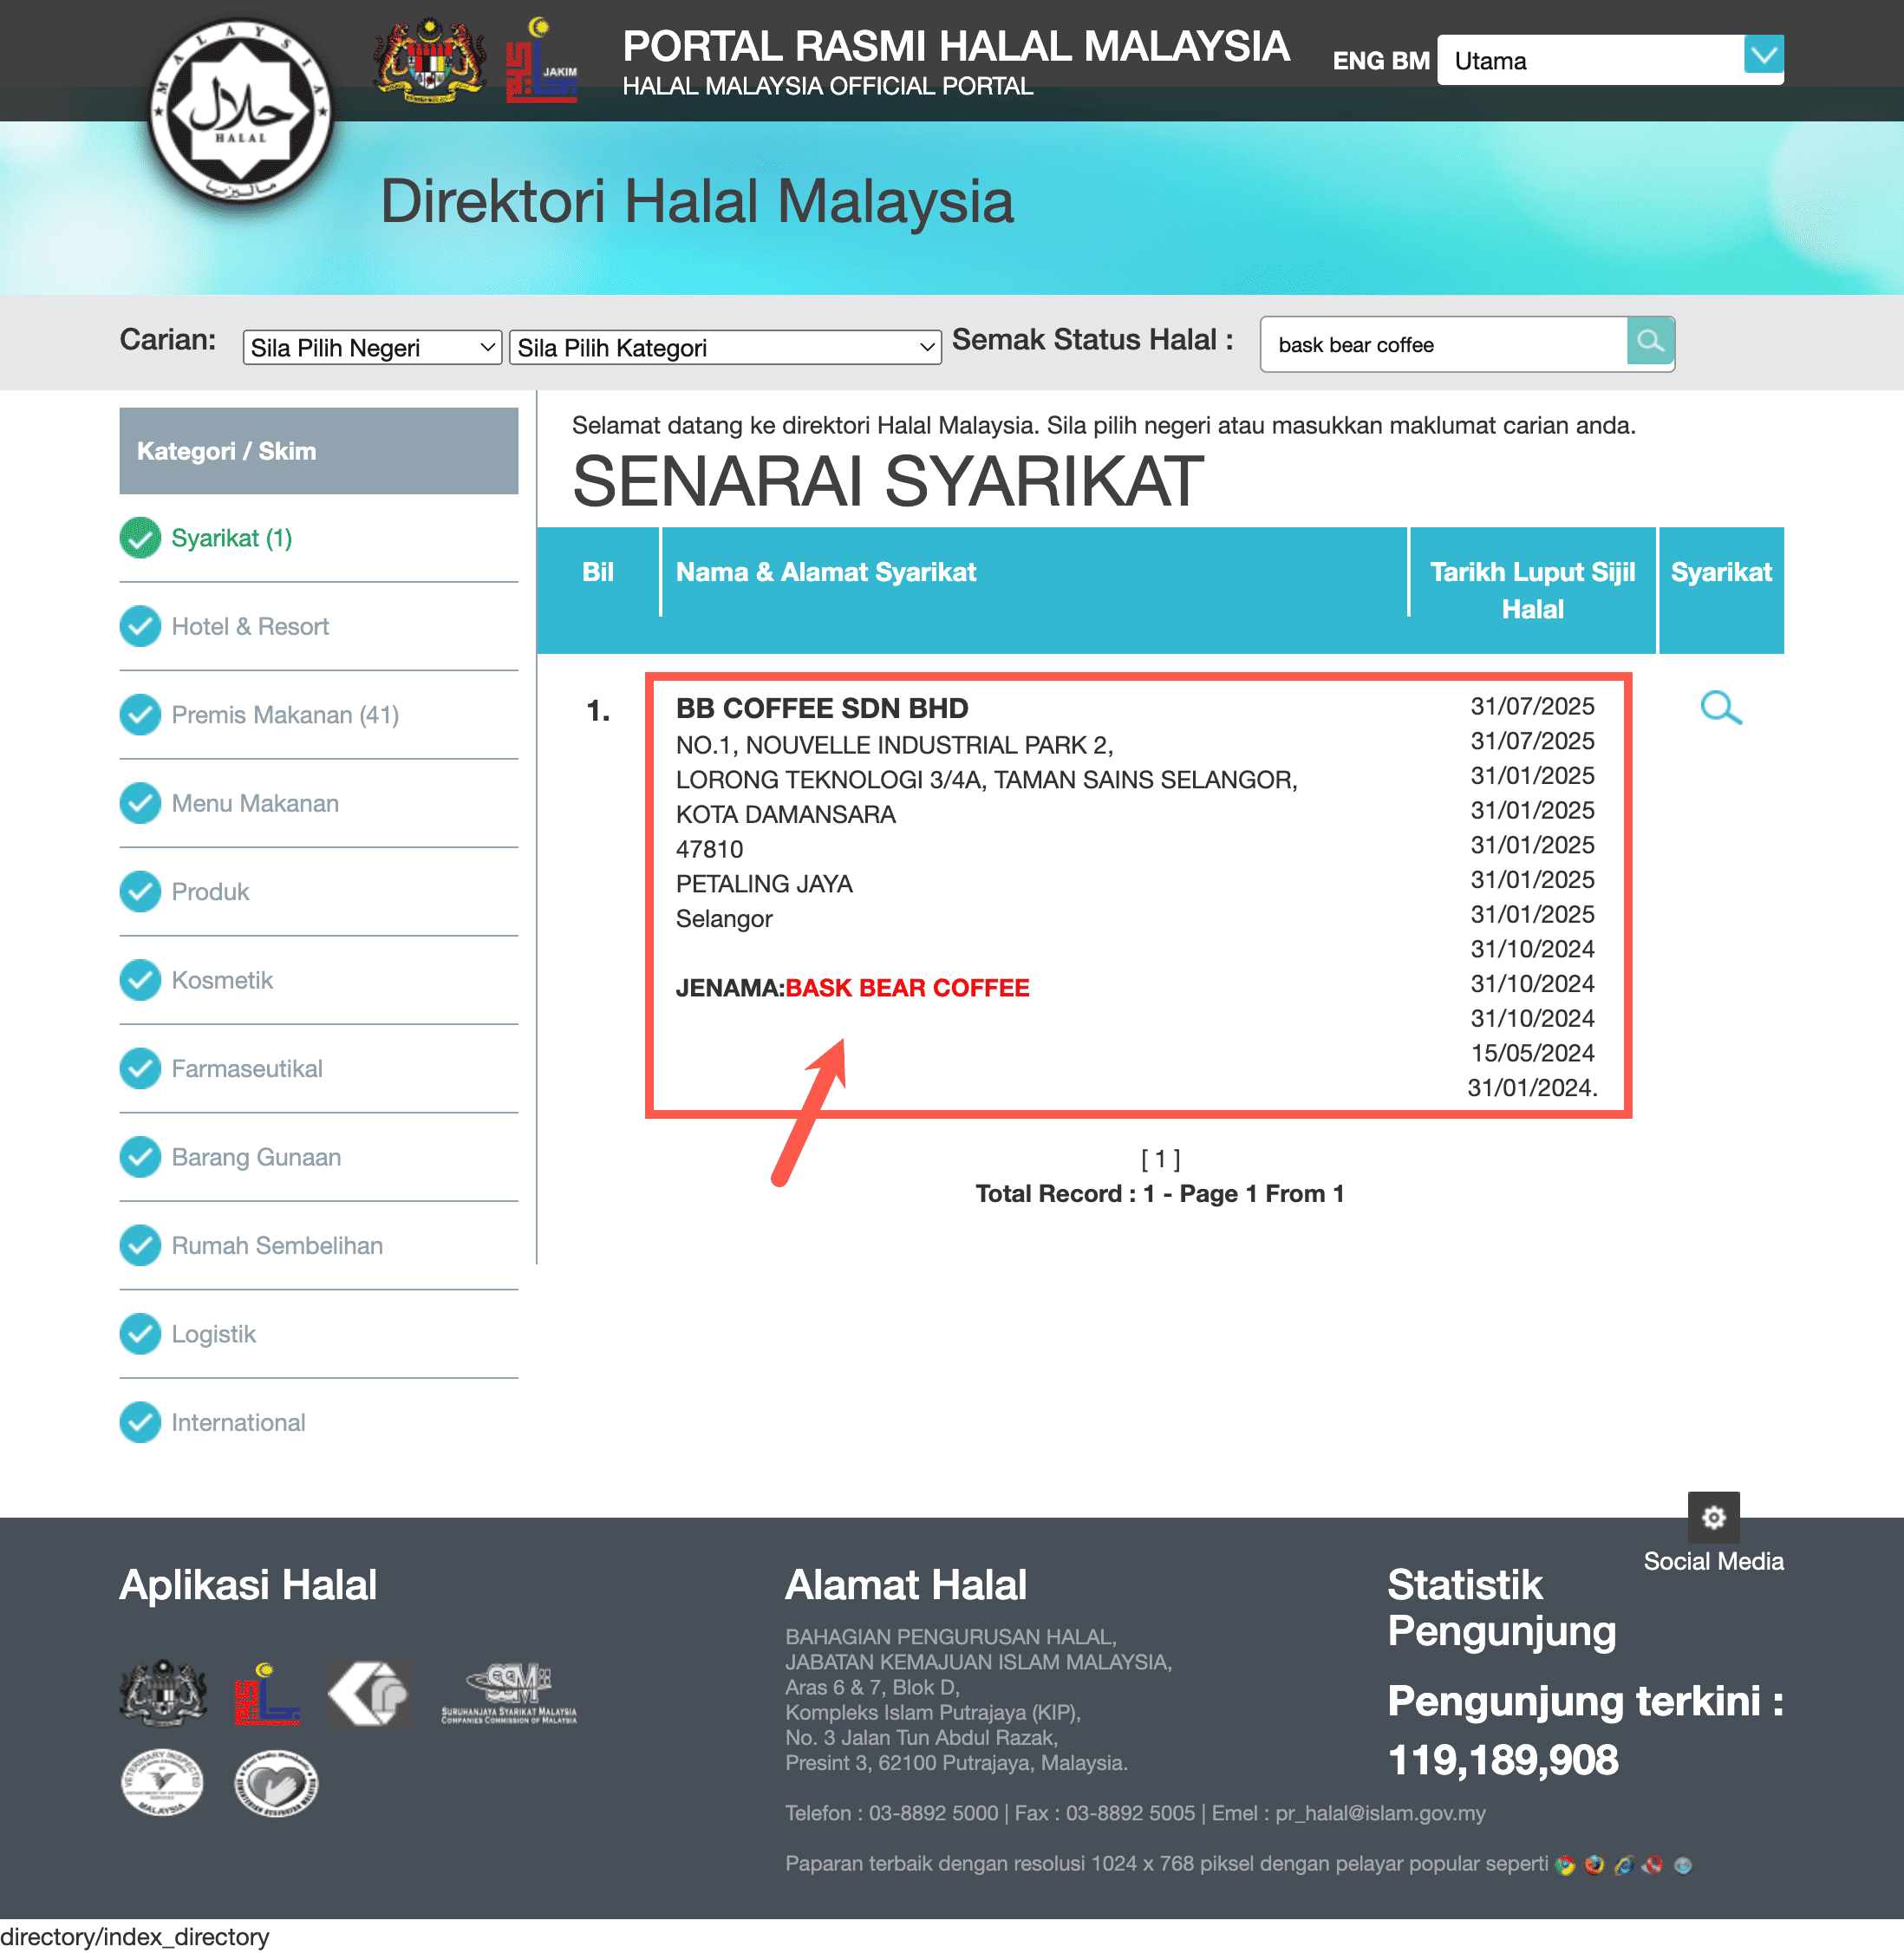This screenshot has width=1904, height=1953.
Task: Select Rumah Sembelihan category
Action: click(x=277, y=1246)
